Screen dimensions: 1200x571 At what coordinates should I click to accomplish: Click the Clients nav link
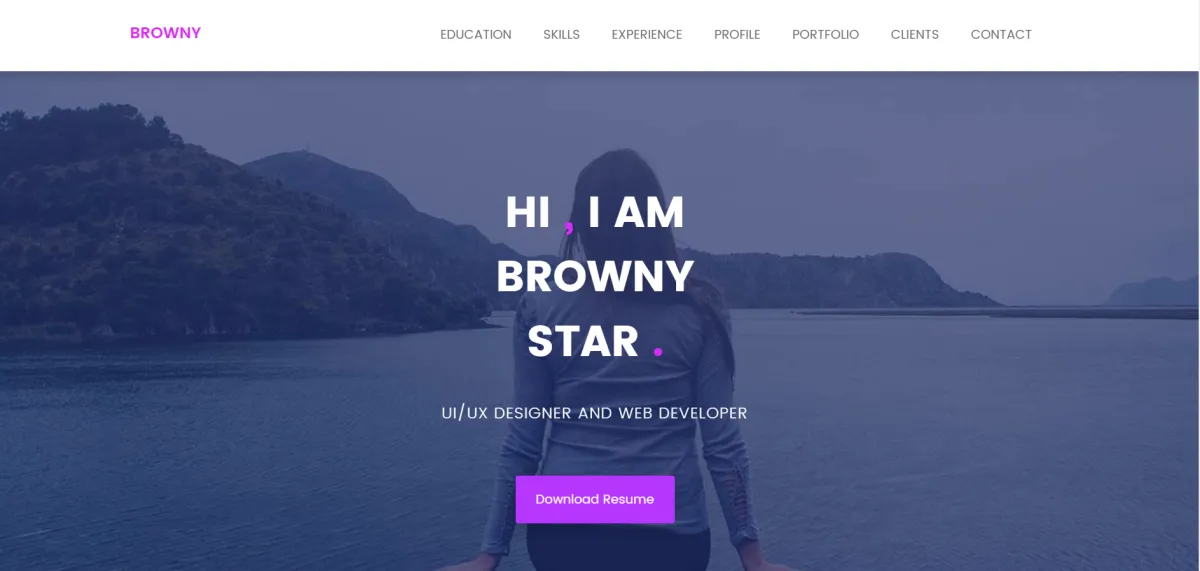click(x=915, y=34)
